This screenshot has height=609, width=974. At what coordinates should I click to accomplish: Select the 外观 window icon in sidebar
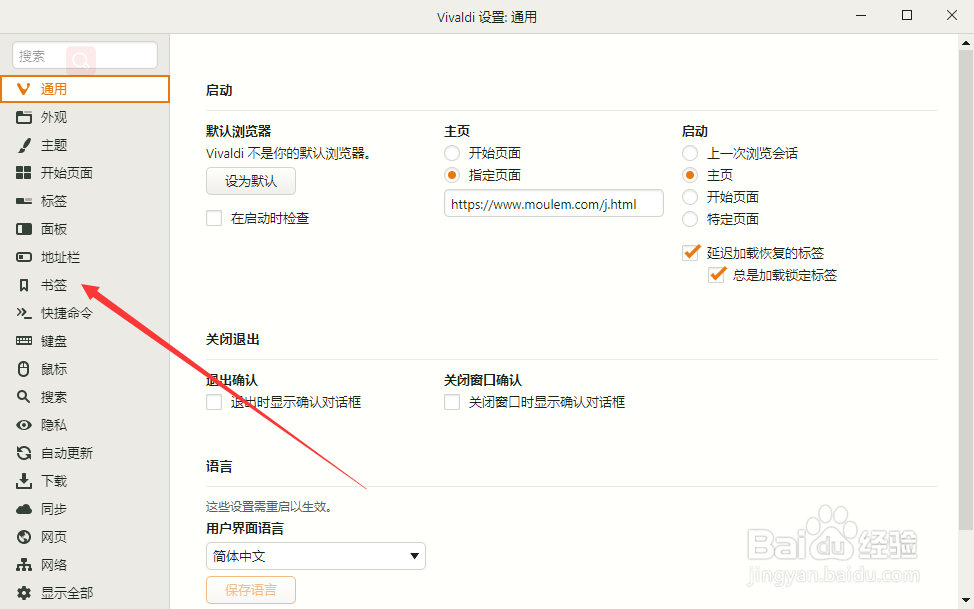pos(24,117)
